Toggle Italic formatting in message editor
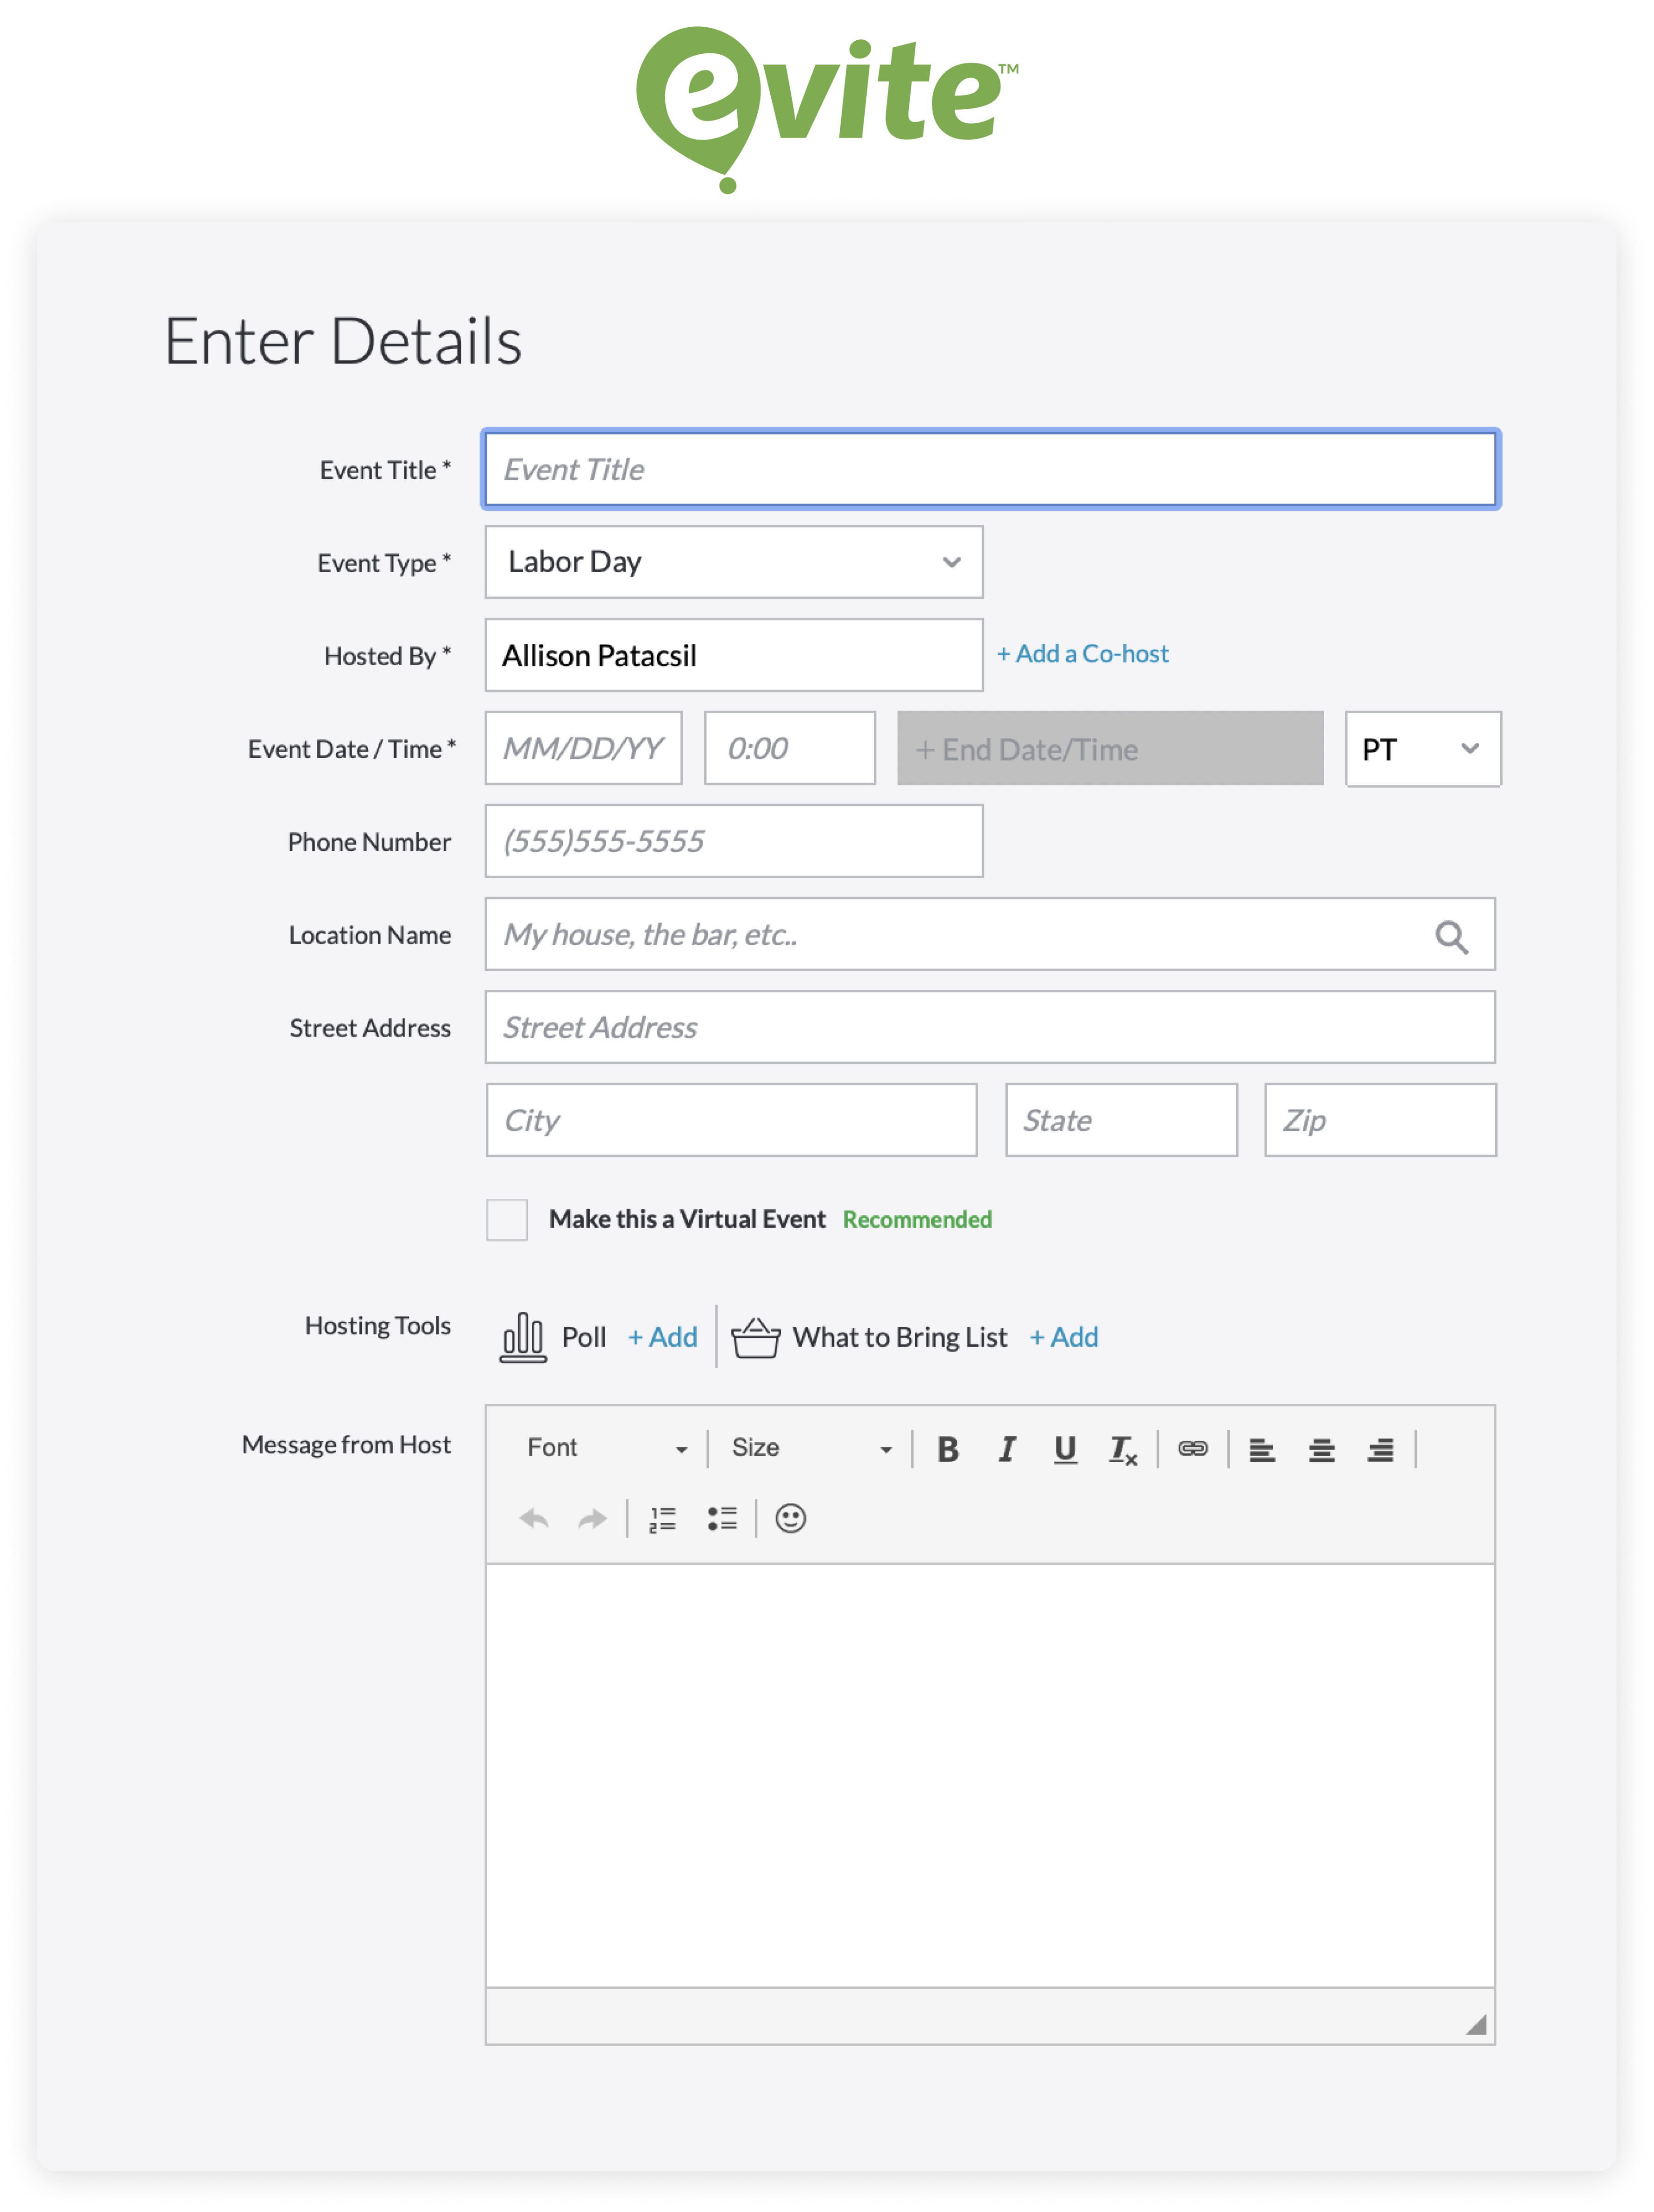 click(x=1007, y=1449)
